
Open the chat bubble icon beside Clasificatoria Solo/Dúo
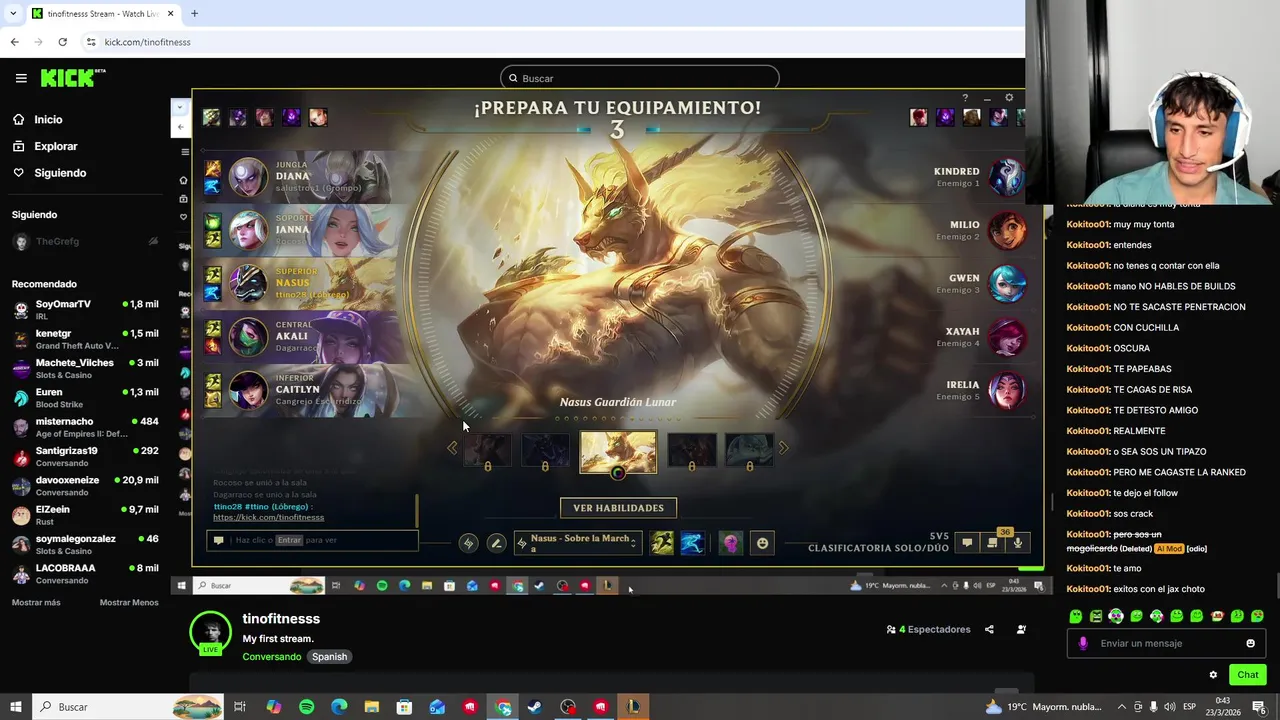pyautogui.click(x=967, y=543)
